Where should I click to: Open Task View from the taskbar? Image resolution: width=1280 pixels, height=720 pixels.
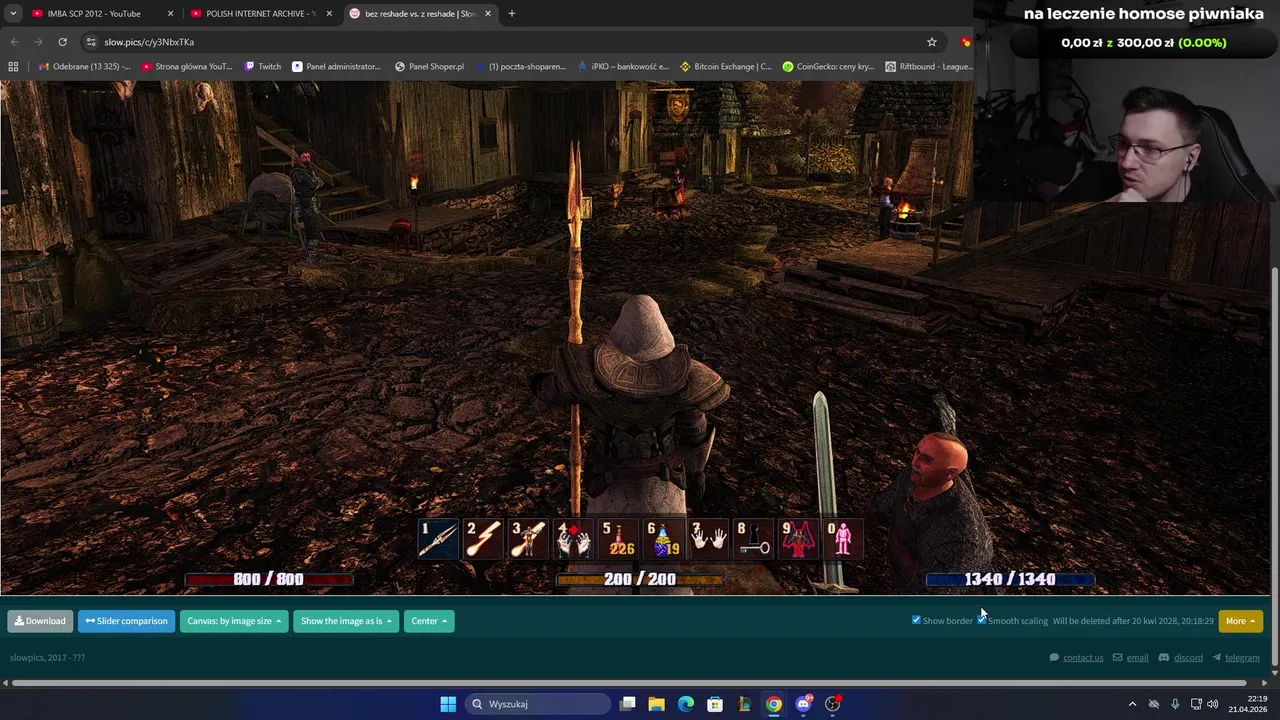627,704
